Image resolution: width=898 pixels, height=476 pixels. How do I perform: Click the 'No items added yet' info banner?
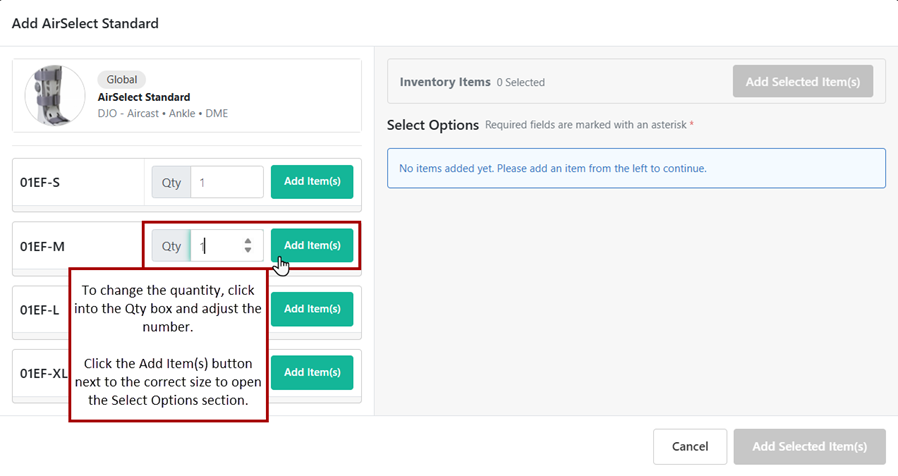(636, 168)
